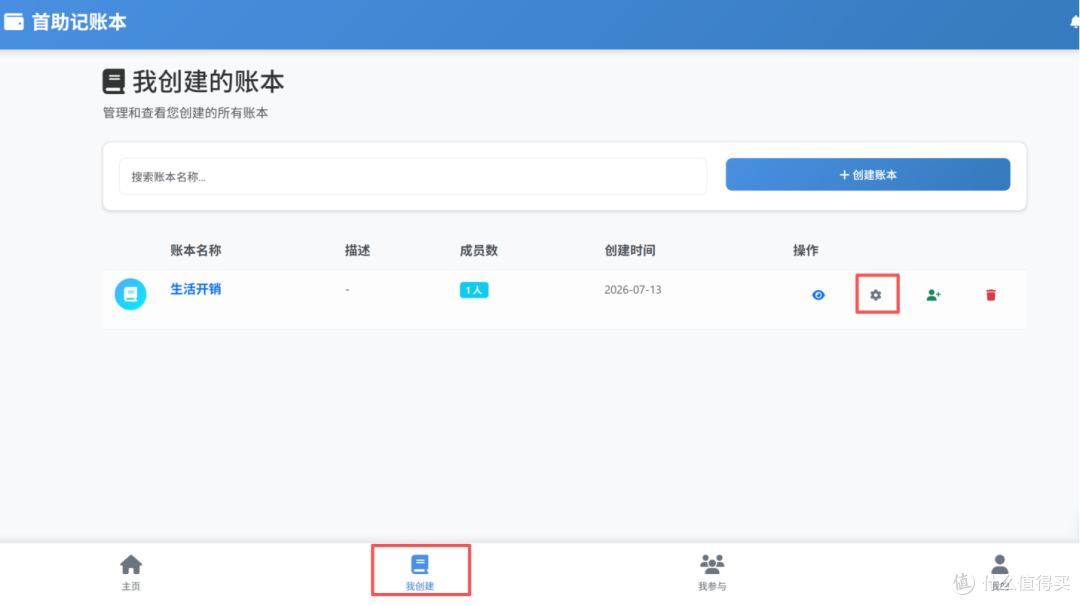This screenshot has width=1080, height=605.
Task: Click the 首助记账本 app title
Action: pyautogui.click(x=79, y=22)
